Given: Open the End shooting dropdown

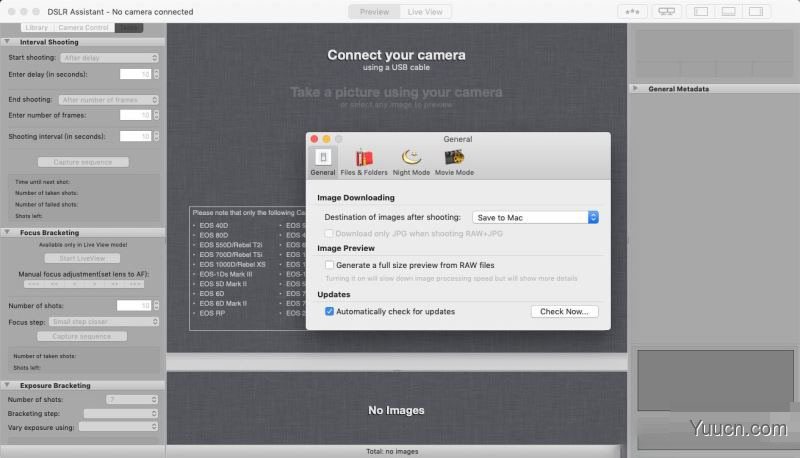Looking at the screenshot, I should pyautogui.click(x=109, y=99).
